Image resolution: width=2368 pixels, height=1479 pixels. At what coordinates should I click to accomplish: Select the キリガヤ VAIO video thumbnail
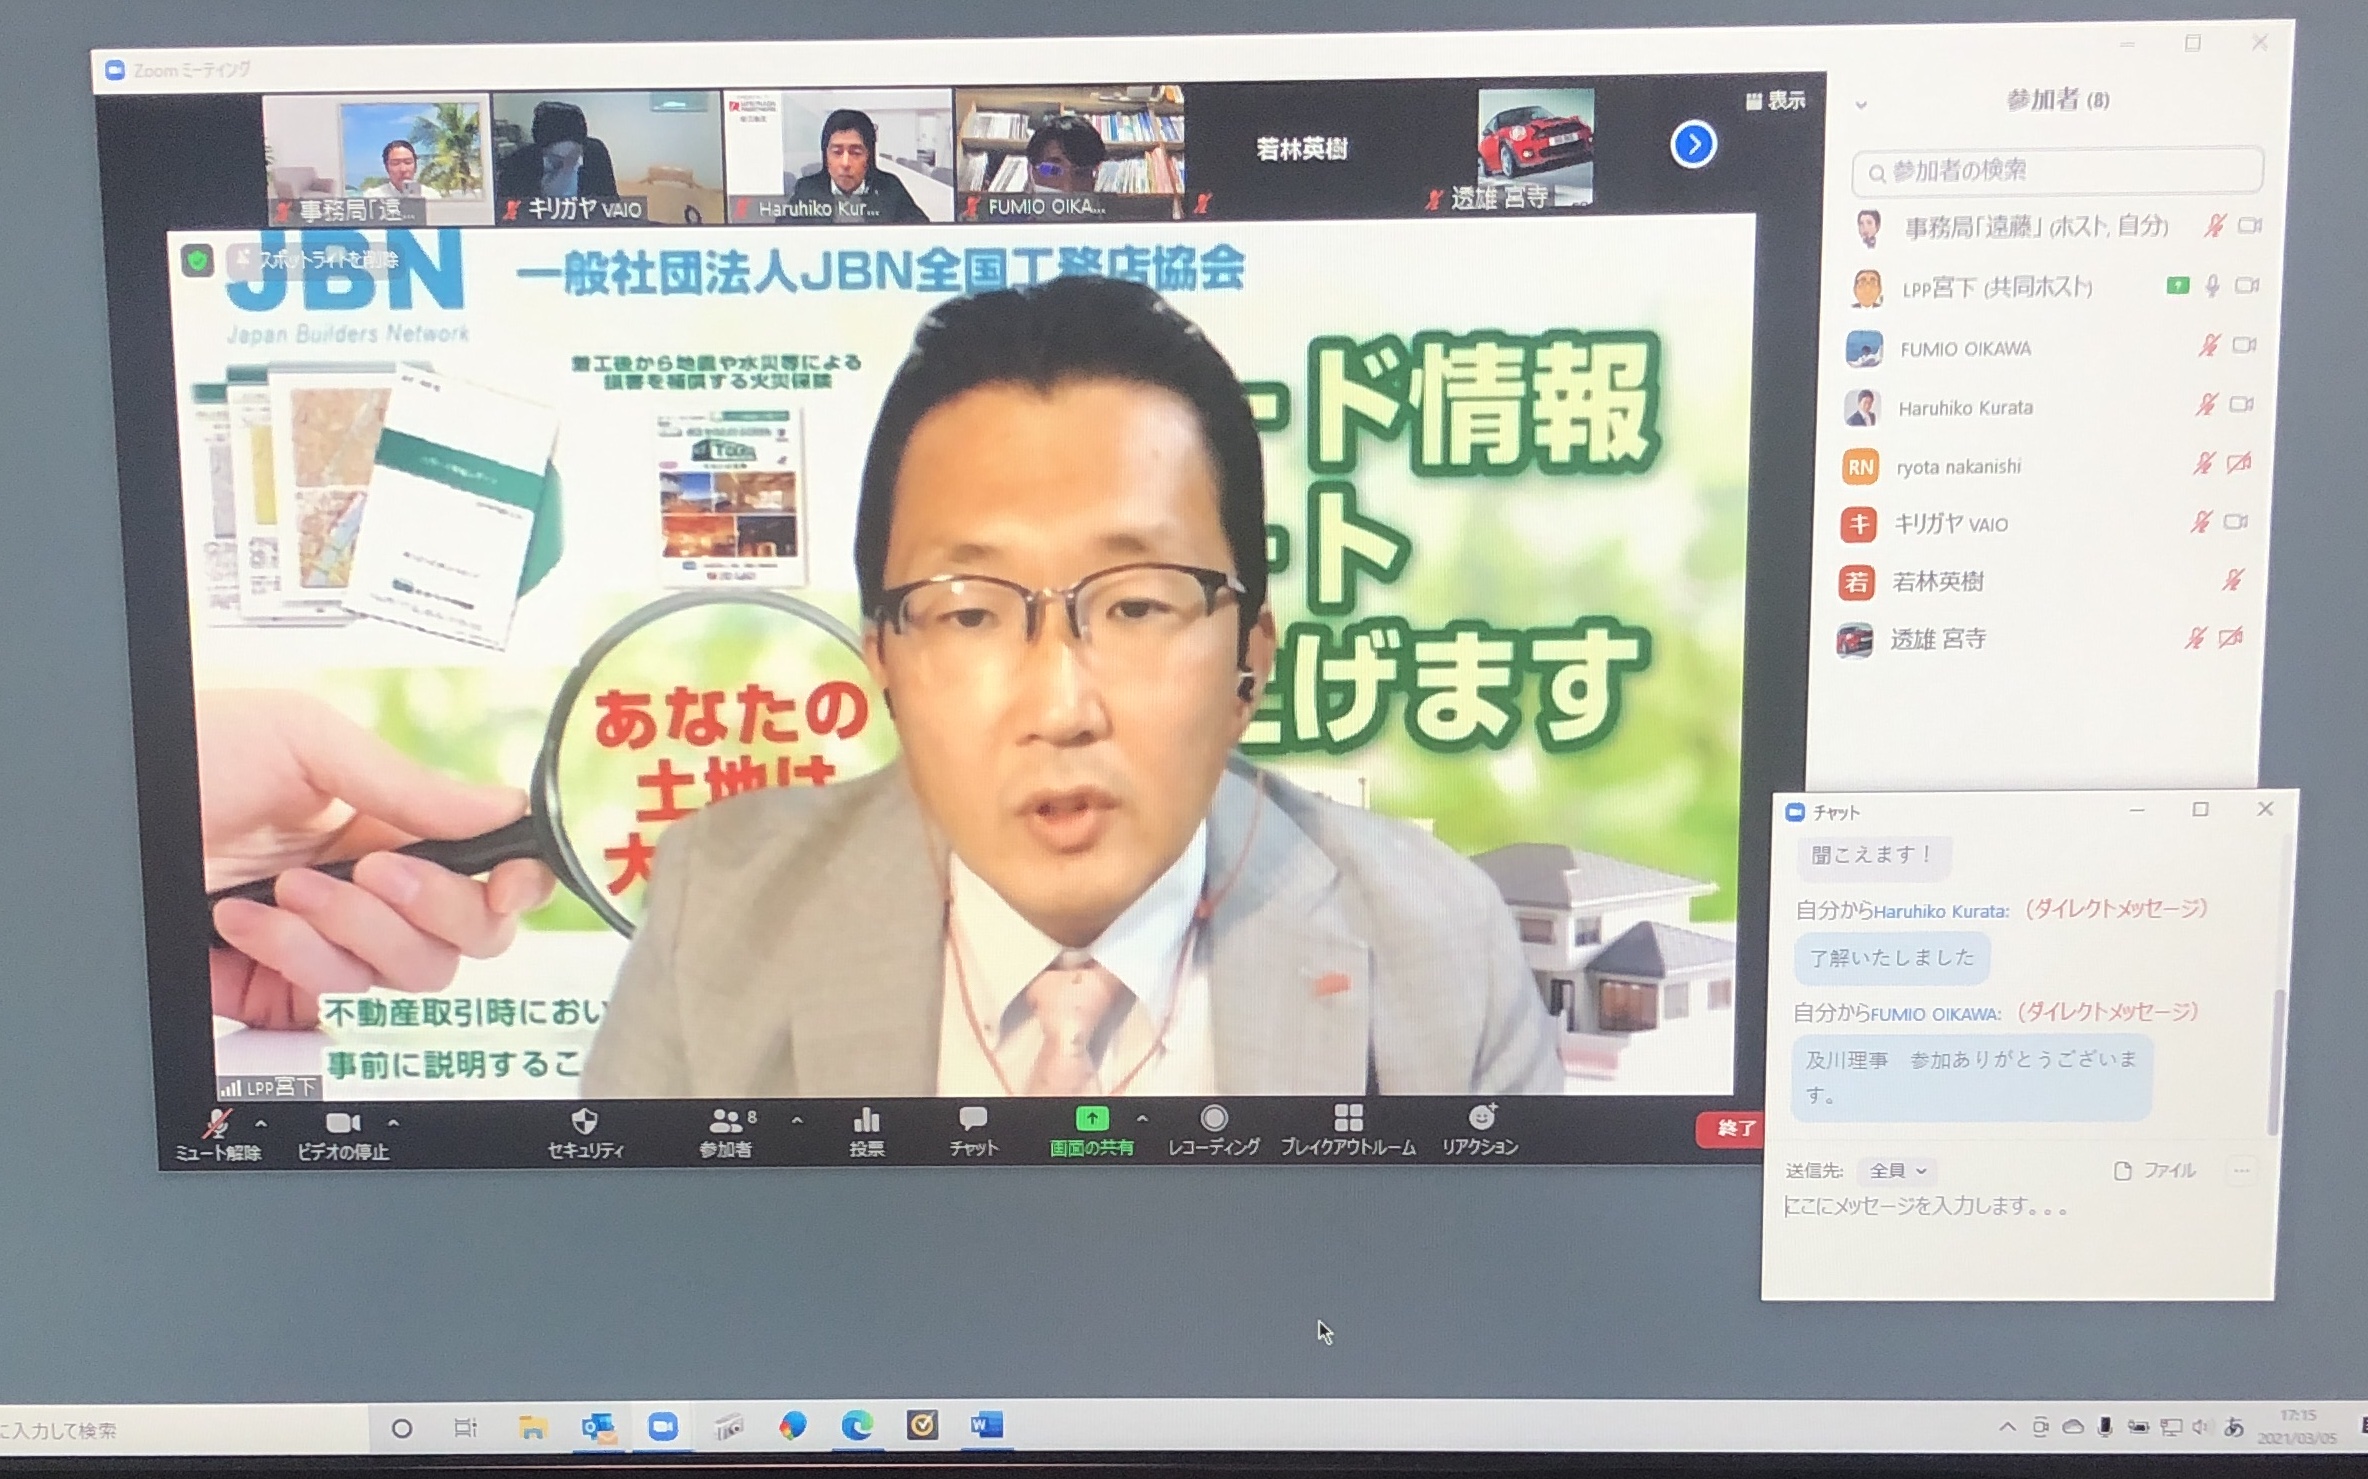tap(607, 158)
